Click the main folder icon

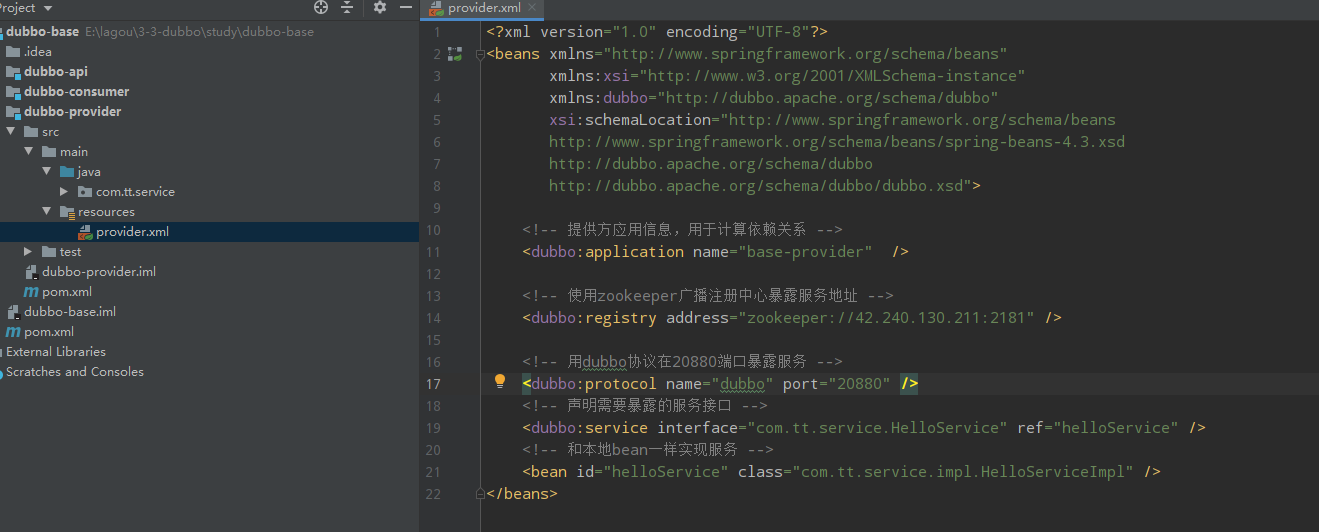click(49, 152)
